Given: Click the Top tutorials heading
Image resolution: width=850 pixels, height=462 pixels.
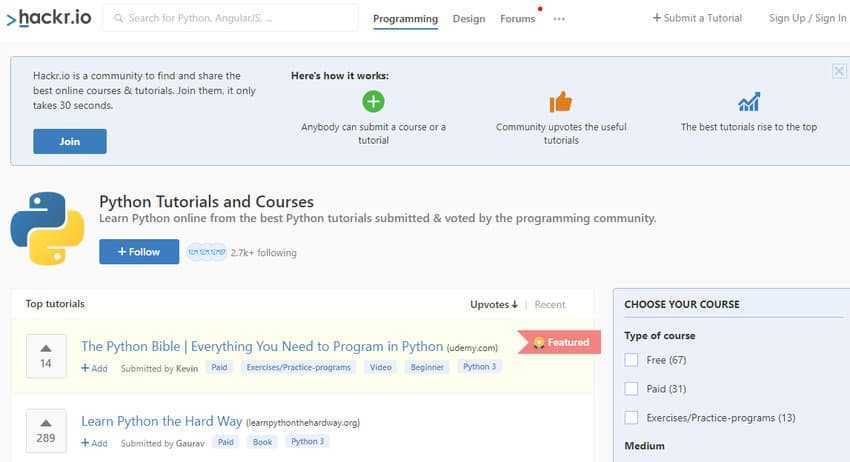Looking at the screenshot, I should point(55,304).
